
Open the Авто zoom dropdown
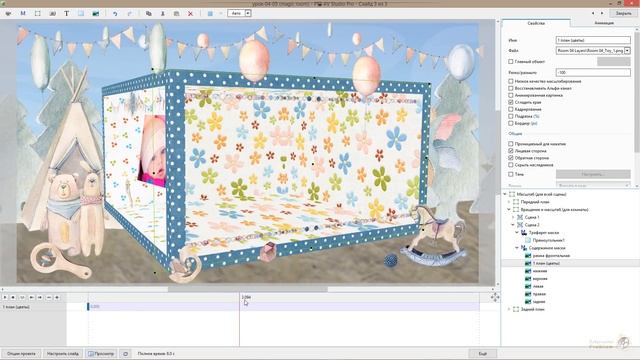248,13
